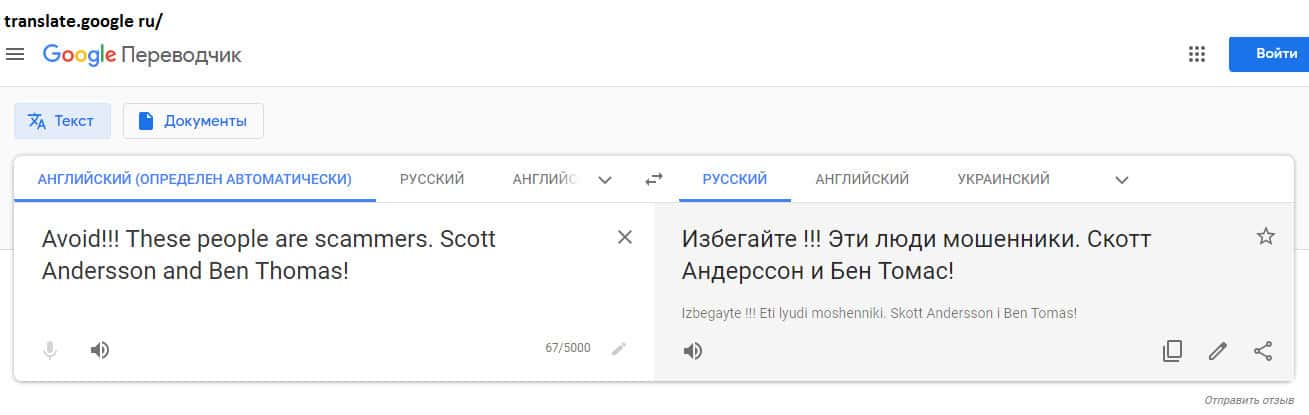Screen dimensions: 1309x415
Task: Switch to Документы translation mode
Action: coord(193,121)
